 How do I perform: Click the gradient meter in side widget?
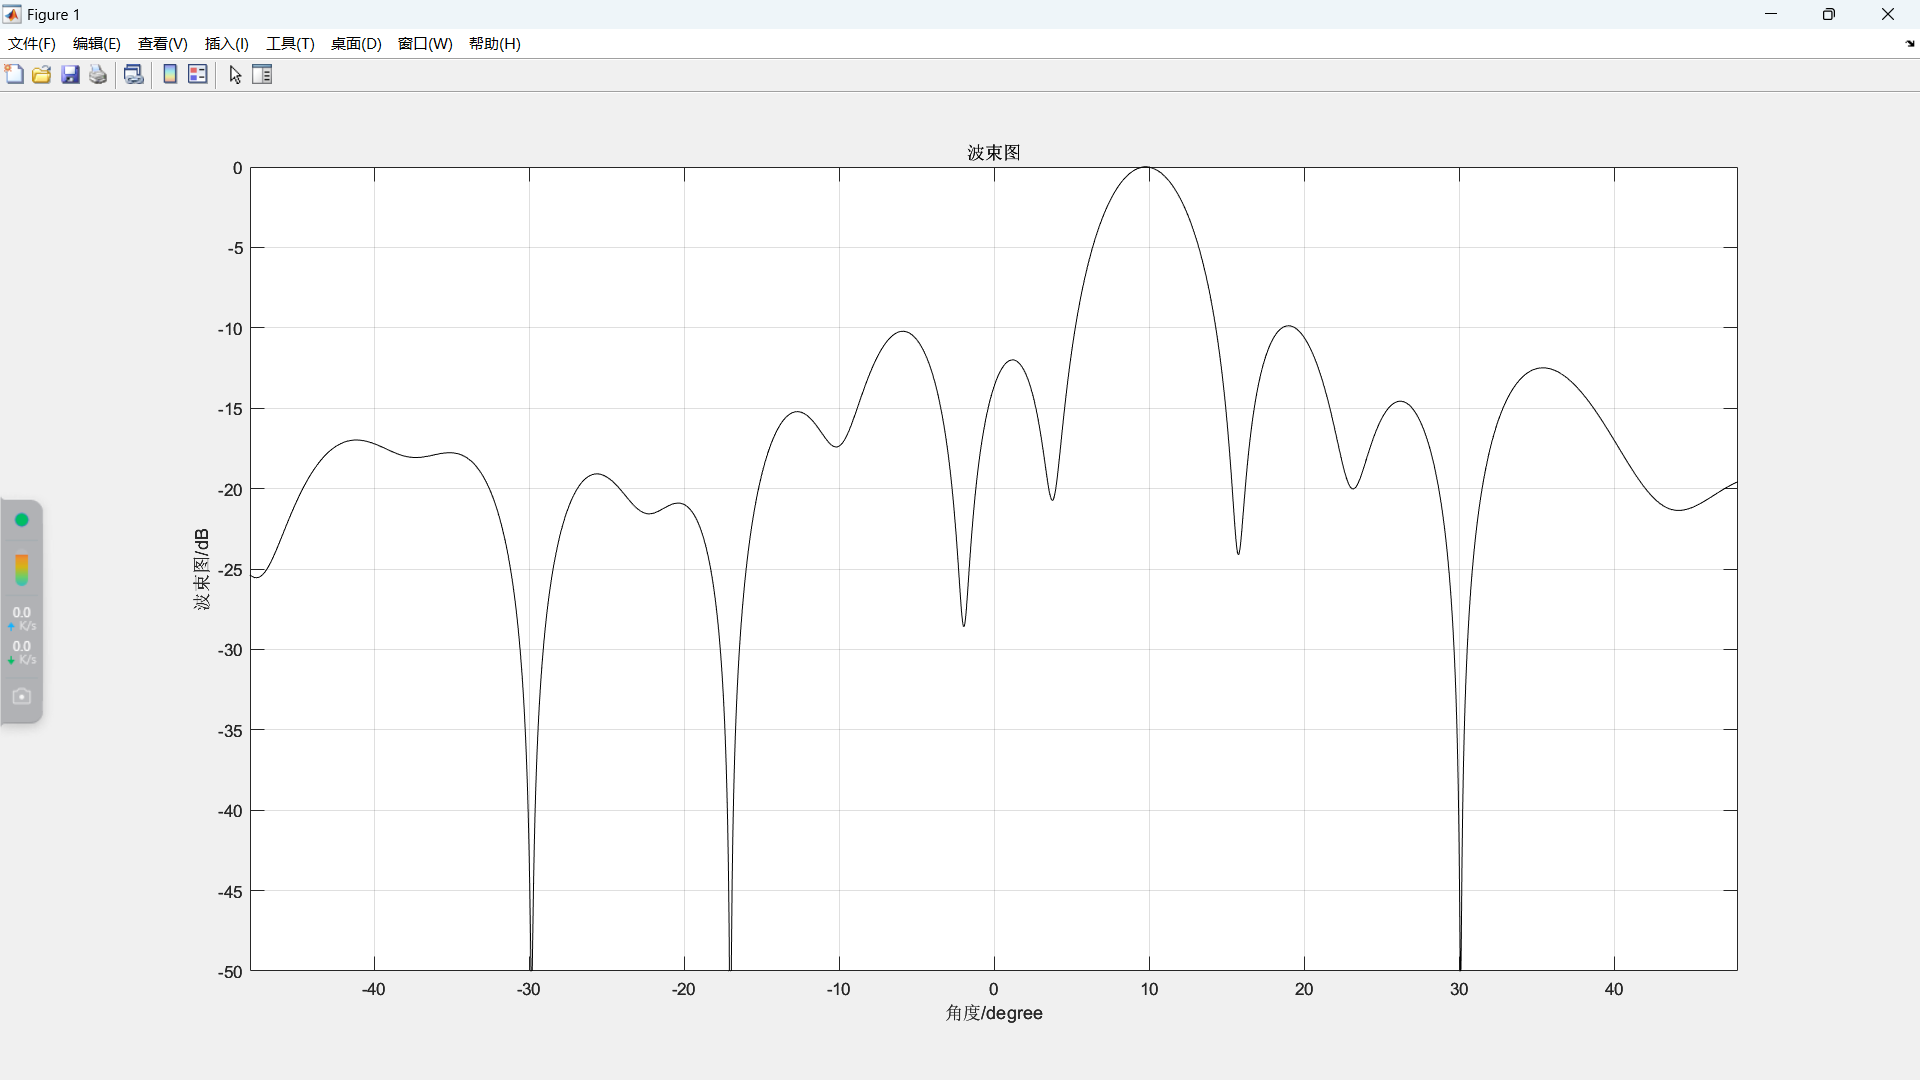[x=22, y=570]
